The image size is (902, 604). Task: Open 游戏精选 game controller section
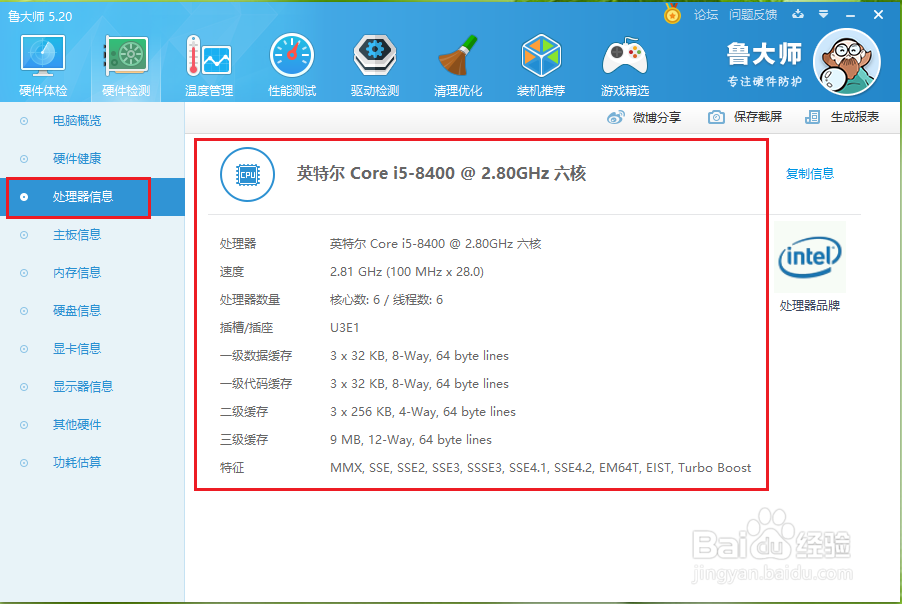tap(625, 66)
